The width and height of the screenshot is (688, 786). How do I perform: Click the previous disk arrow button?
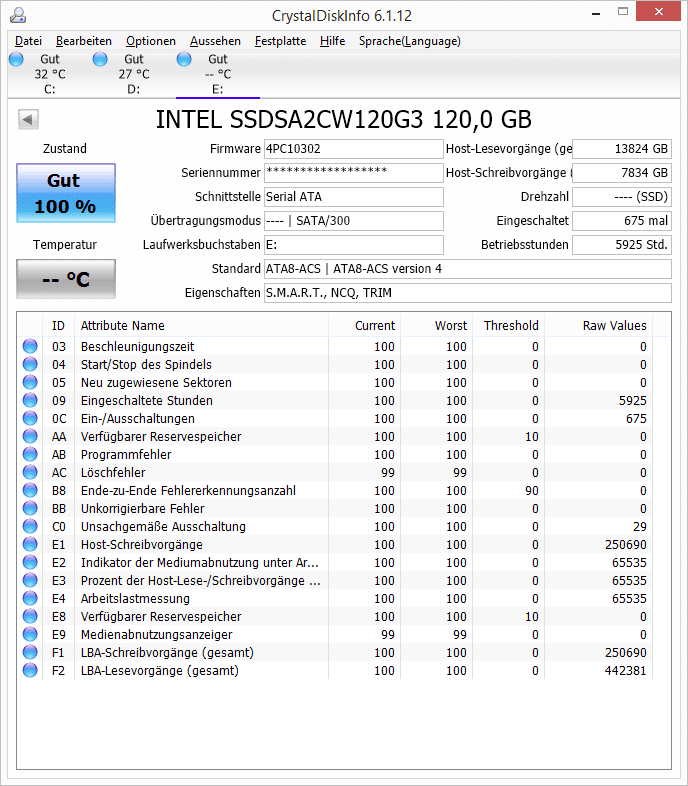28,120
